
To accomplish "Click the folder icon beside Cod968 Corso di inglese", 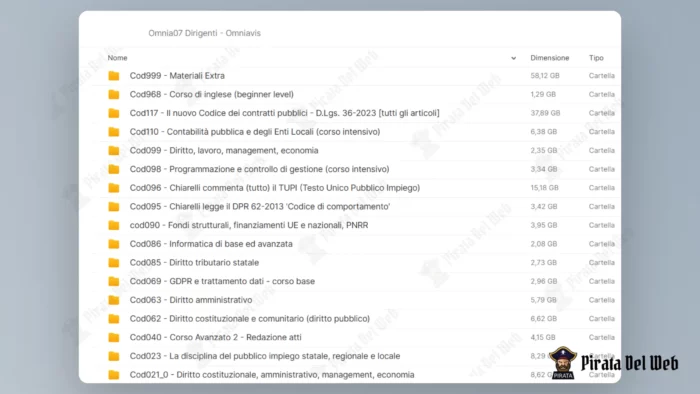I will pyautogui.click(x=114, y=95).
